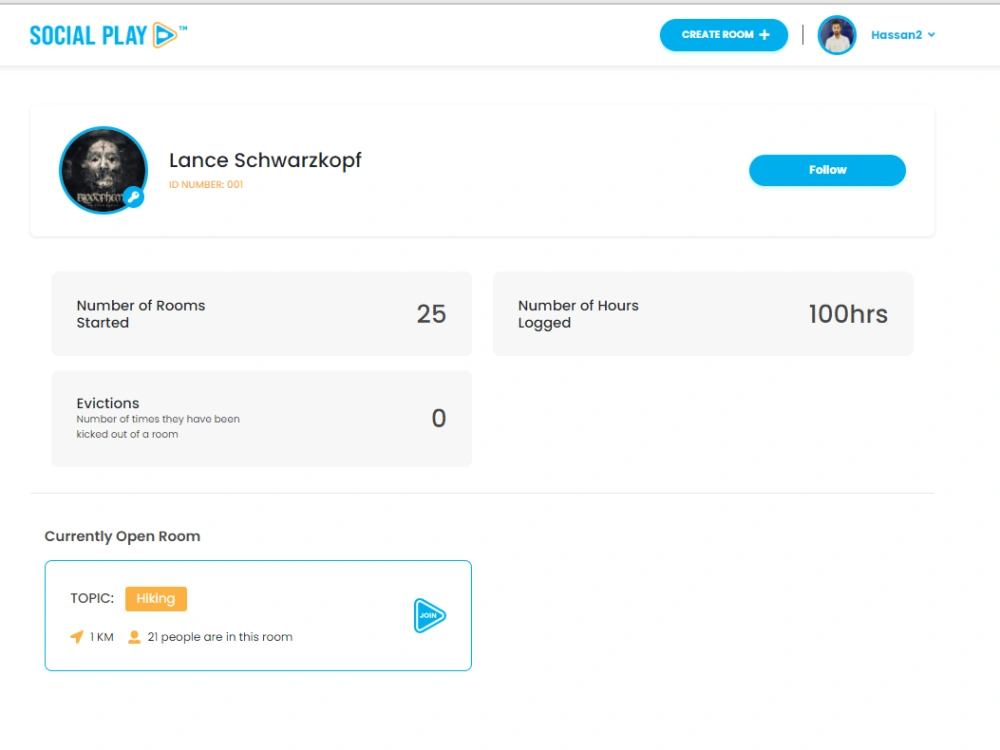This screenshot has height=750, width=1000.
Task: Click the person icon beside people count
Action: coord(134,637)
